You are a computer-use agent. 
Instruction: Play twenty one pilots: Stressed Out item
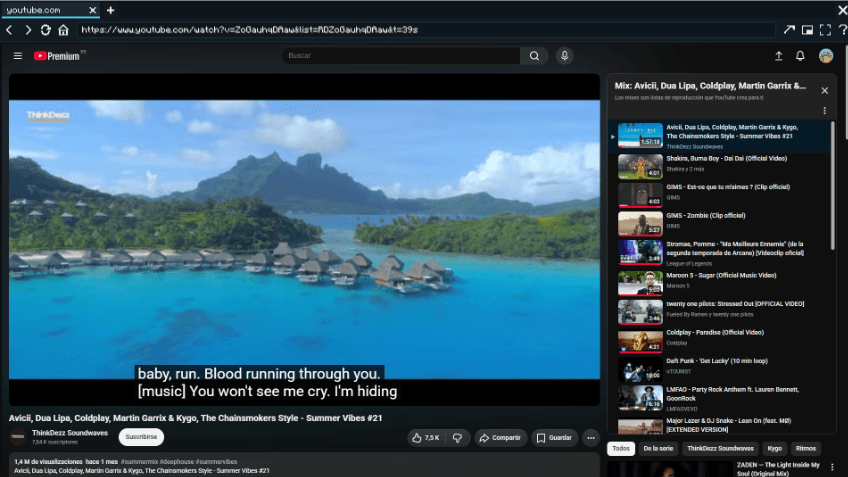coord(719,312)
